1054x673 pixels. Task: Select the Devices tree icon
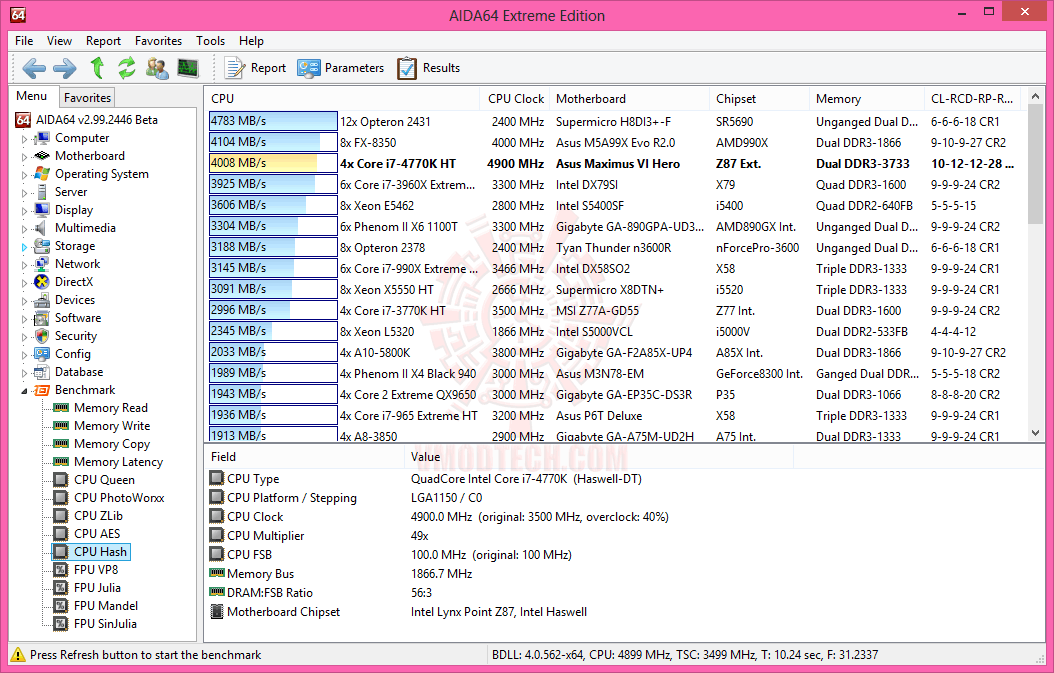point(42,300)
